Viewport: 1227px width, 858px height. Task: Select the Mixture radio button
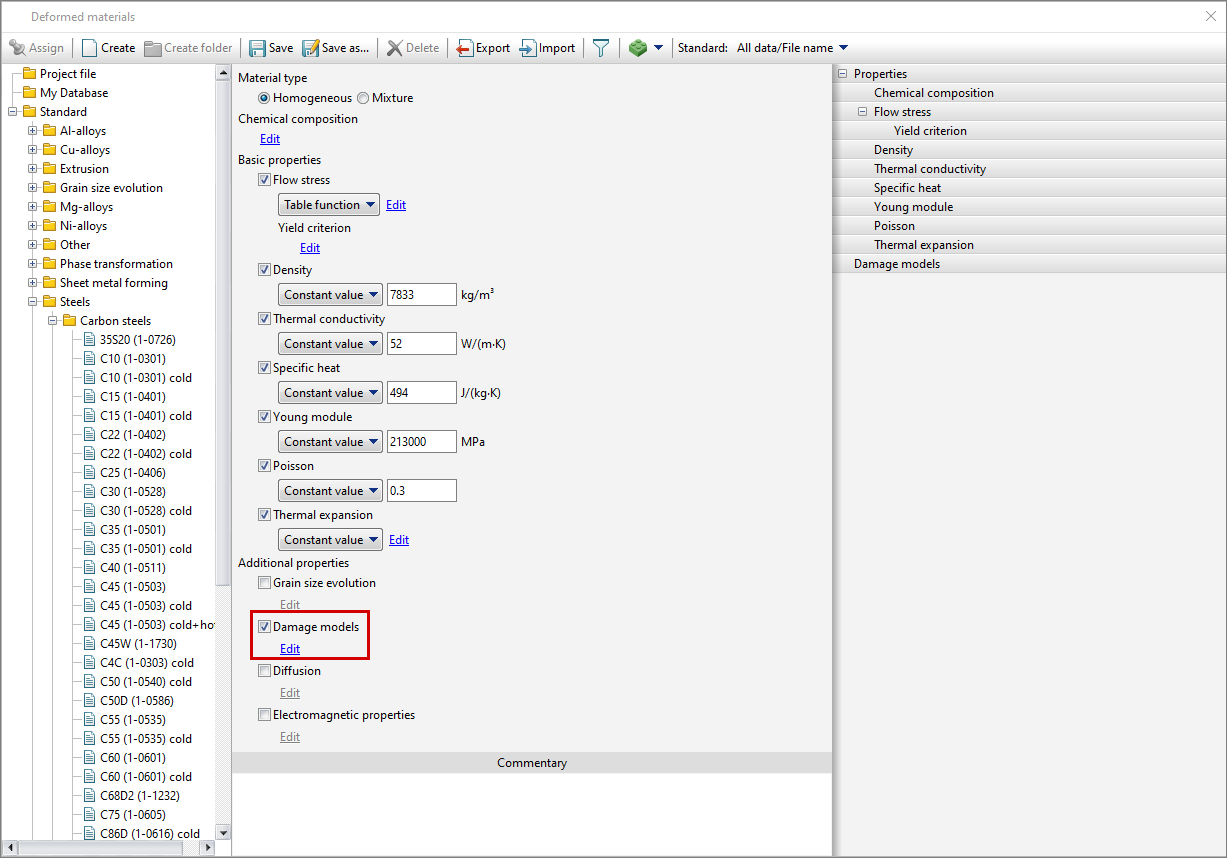pos(363,98)
